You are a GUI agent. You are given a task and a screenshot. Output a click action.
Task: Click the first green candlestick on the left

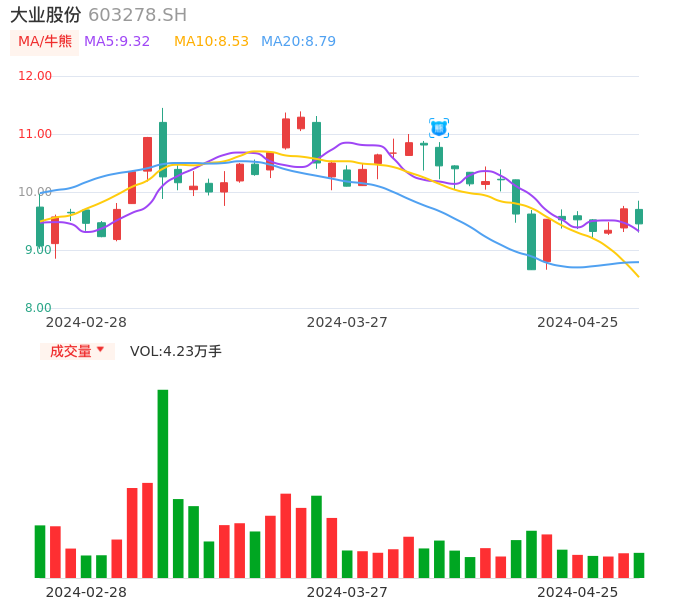40,226
